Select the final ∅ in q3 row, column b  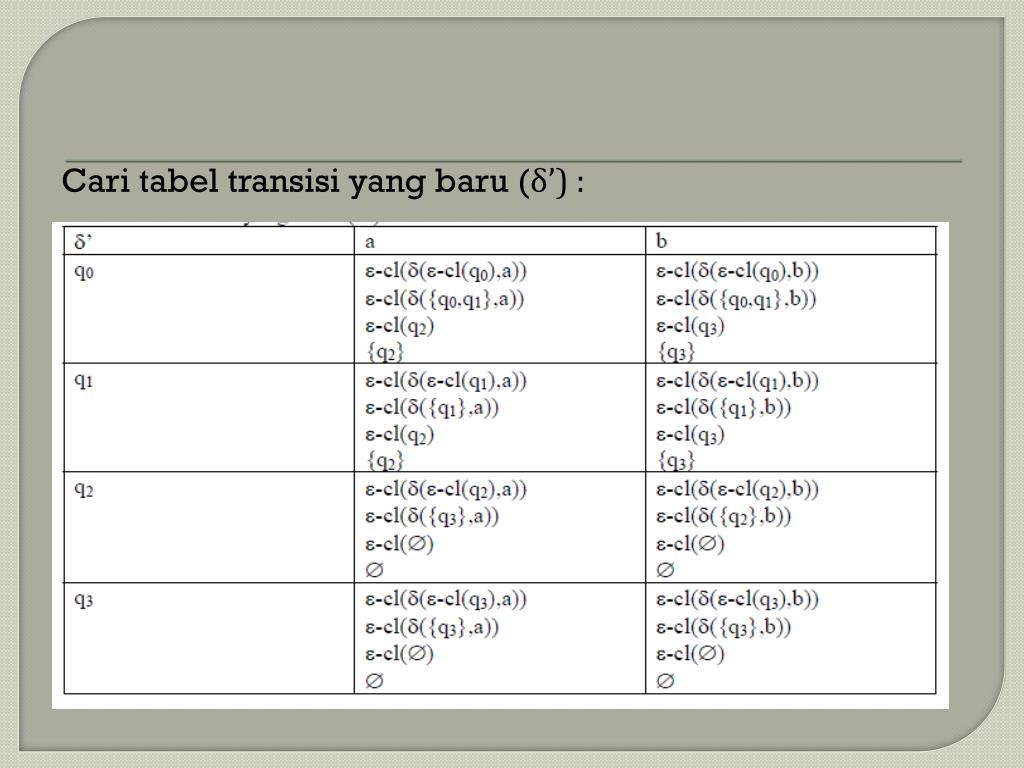coord(665,681)
